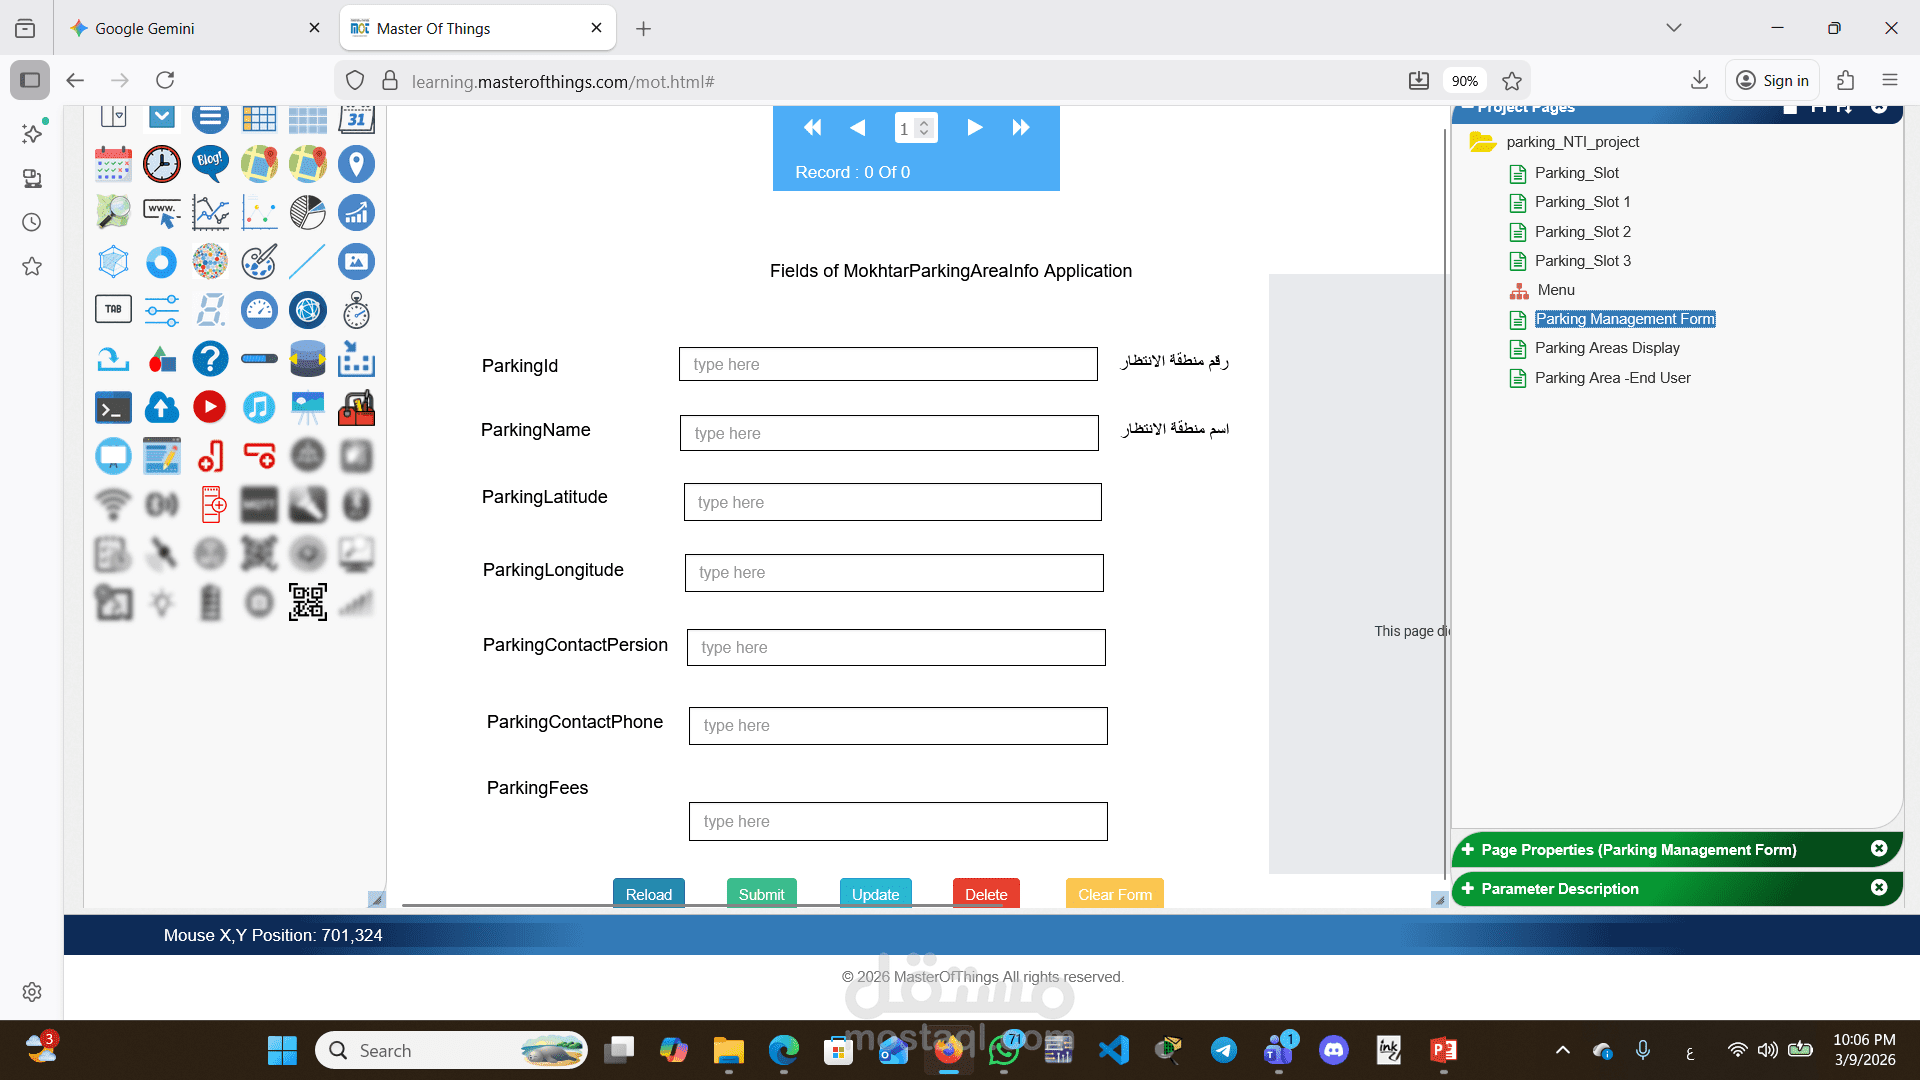
Task: Choose the red toolbox widget icon
Action: (356, 407)
